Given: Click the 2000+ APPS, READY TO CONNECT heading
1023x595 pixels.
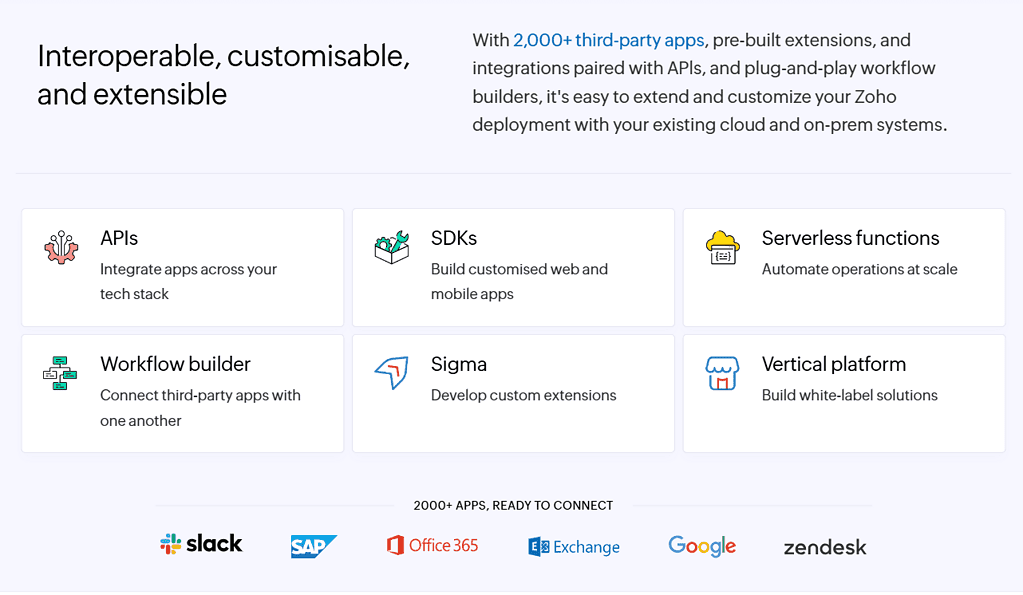Looking at the screenshot, I should point(512,506).
